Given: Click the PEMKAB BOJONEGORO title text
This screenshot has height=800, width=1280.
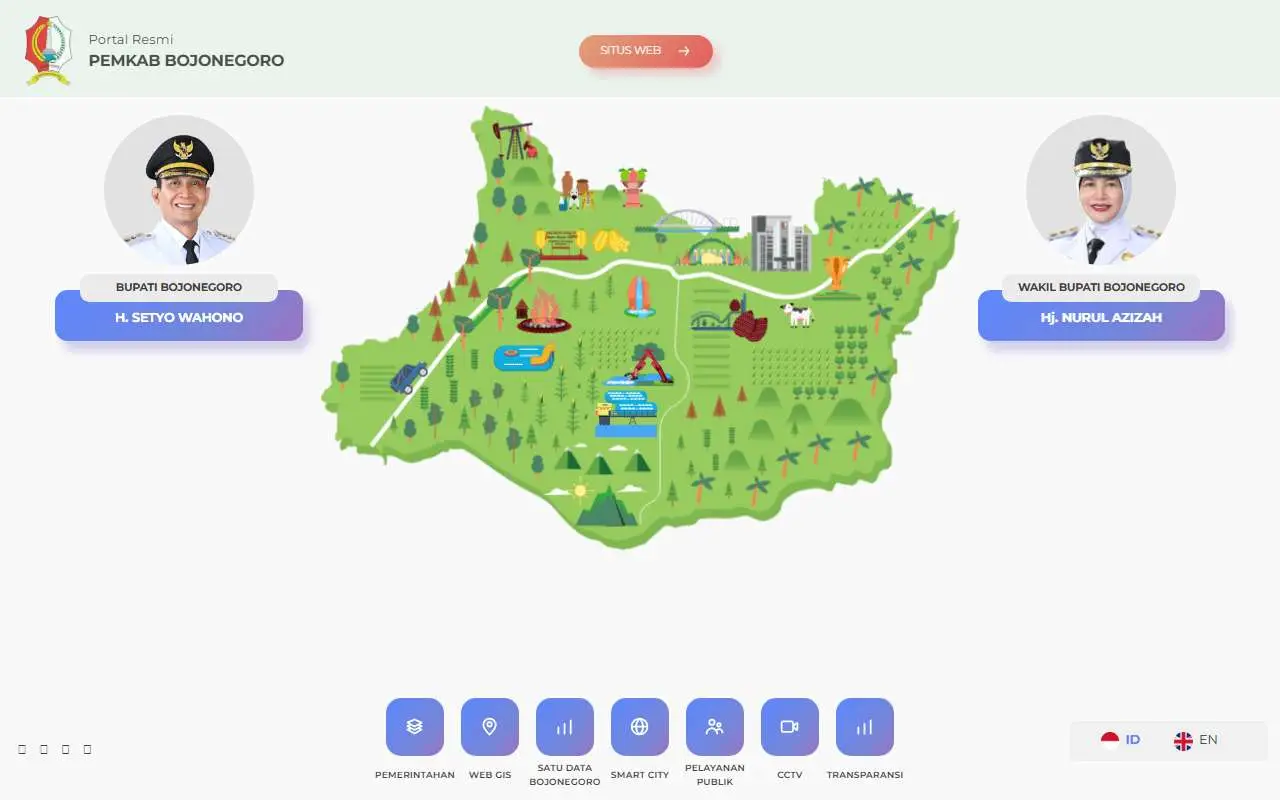Looking at the screenshot, I should tap(186, 60).
